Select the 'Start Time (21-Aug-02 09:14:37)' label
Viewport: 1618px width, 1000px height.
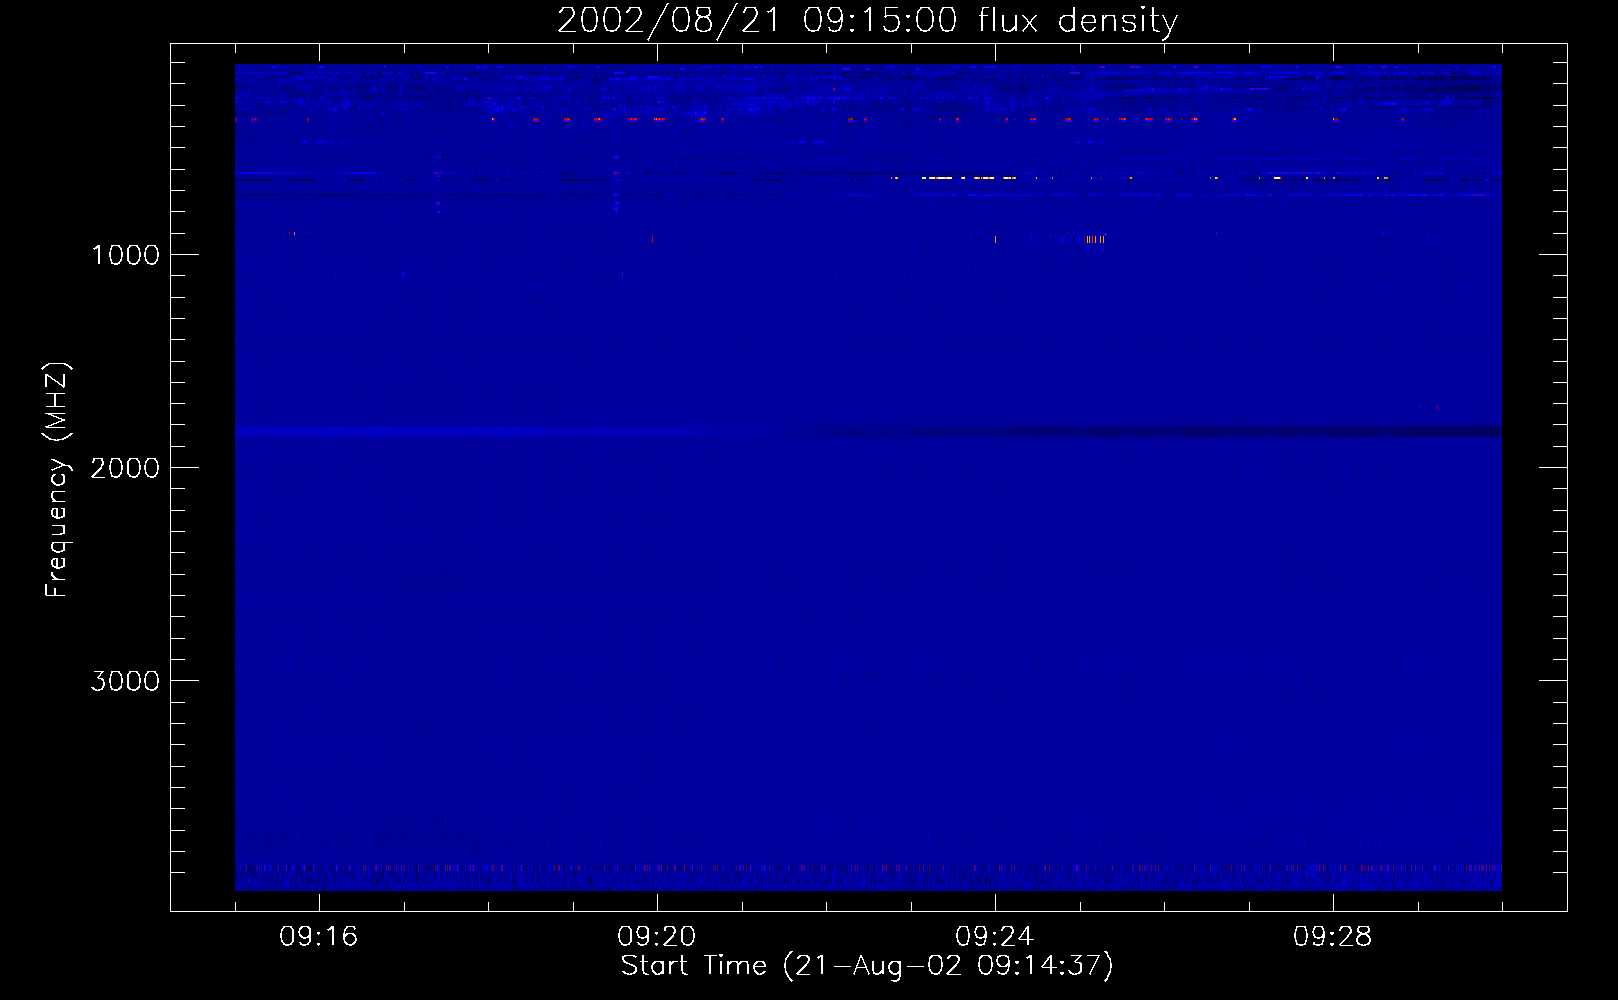[867, 966]
